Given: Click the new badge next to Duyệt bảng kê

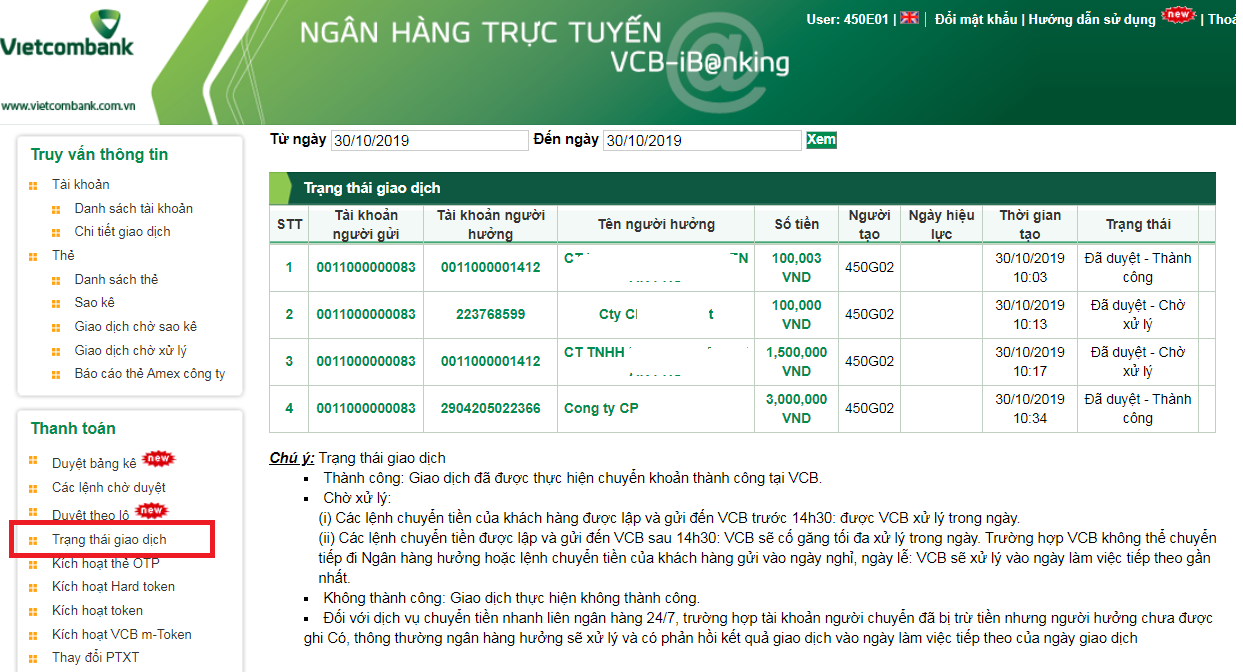Looking at the screenshot, I should point(159,458).
